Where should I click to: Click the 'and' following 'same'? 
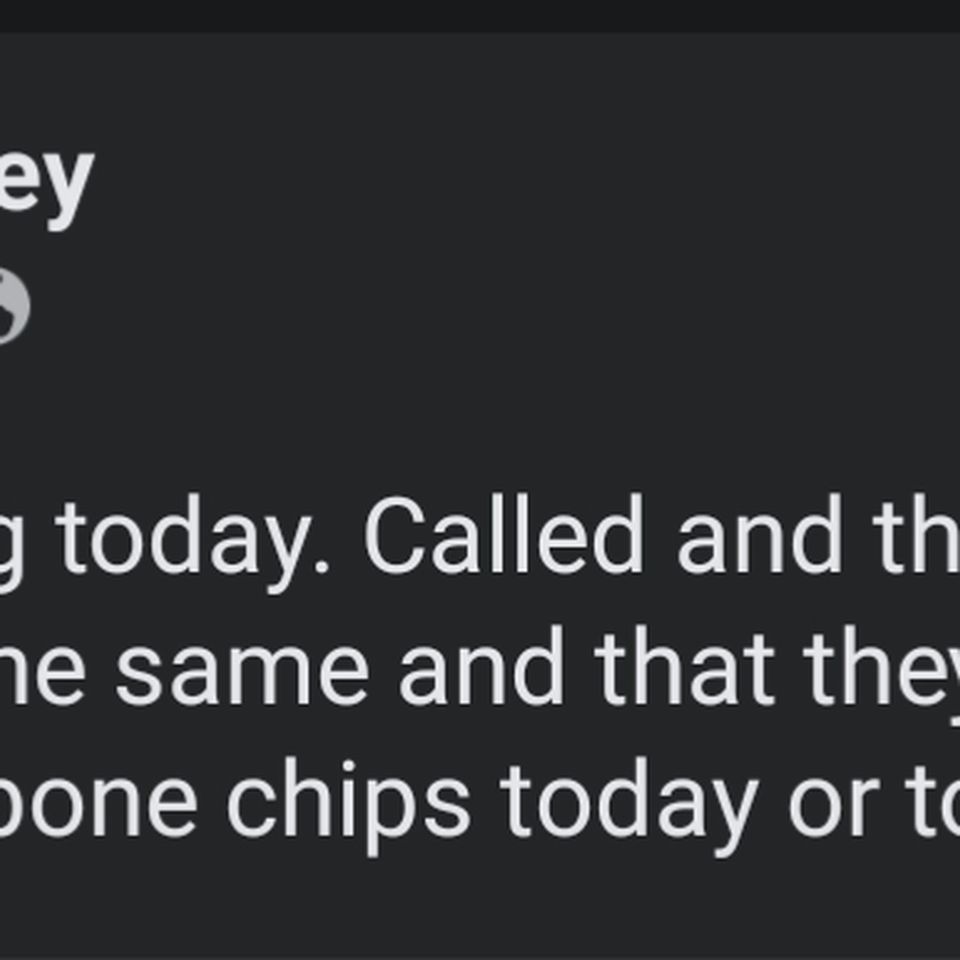(481, 666)
